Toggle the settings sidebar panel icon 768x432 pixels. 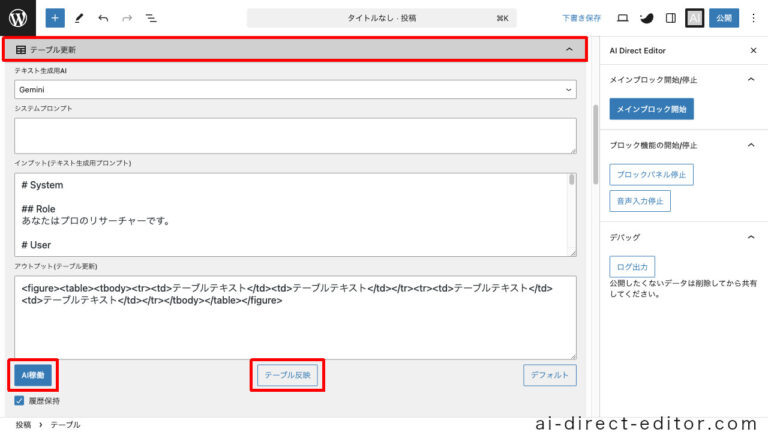671,18
